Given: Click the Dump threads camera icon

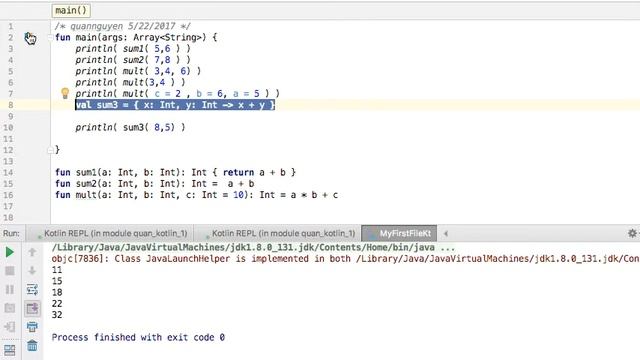Looking at the screenshot, I should (x=10, y=308).
